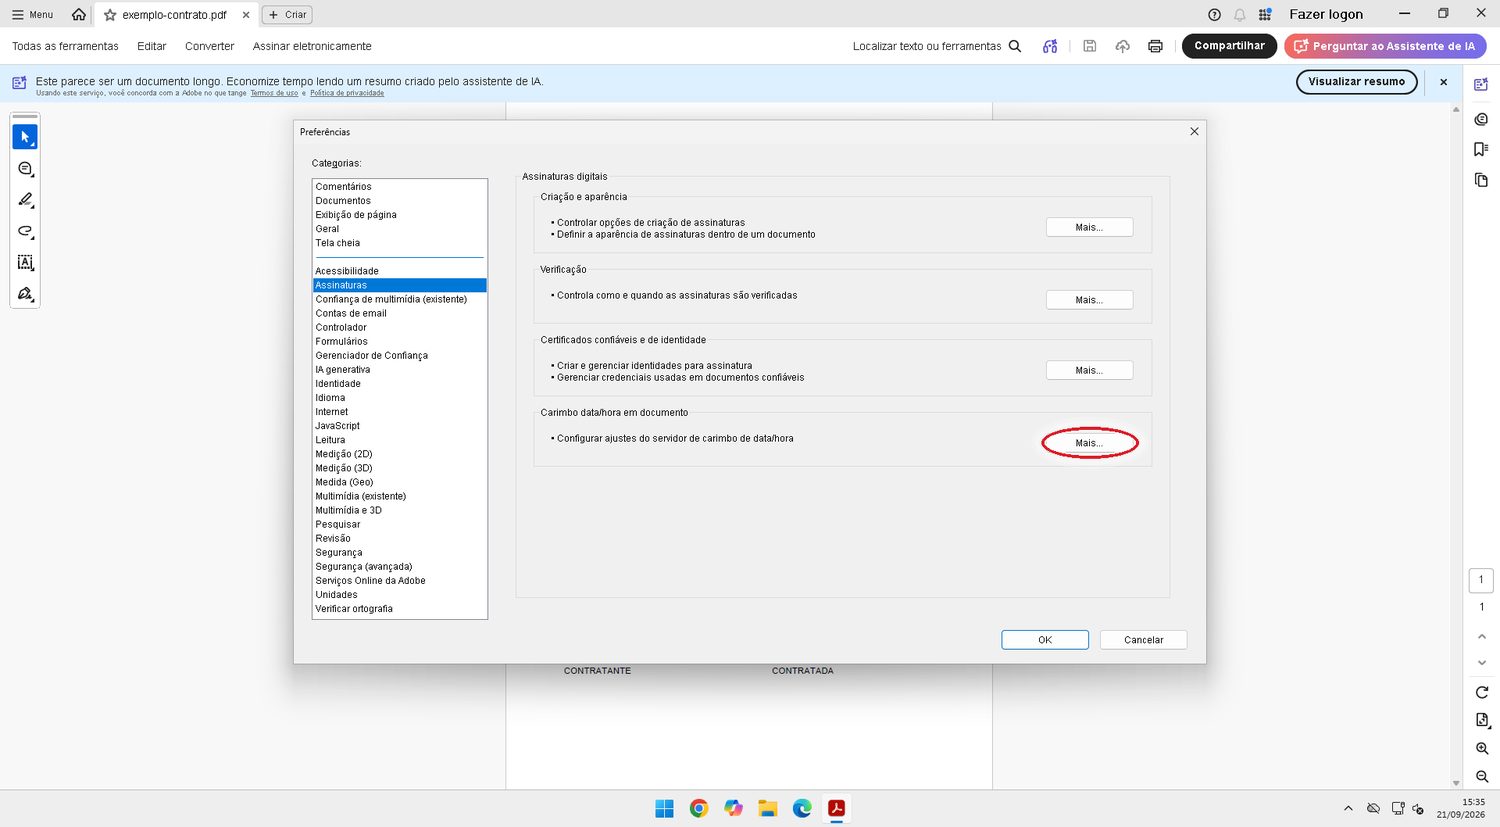Open the Editar menu
Screen dimensions: 1500x827
[152, 46]
